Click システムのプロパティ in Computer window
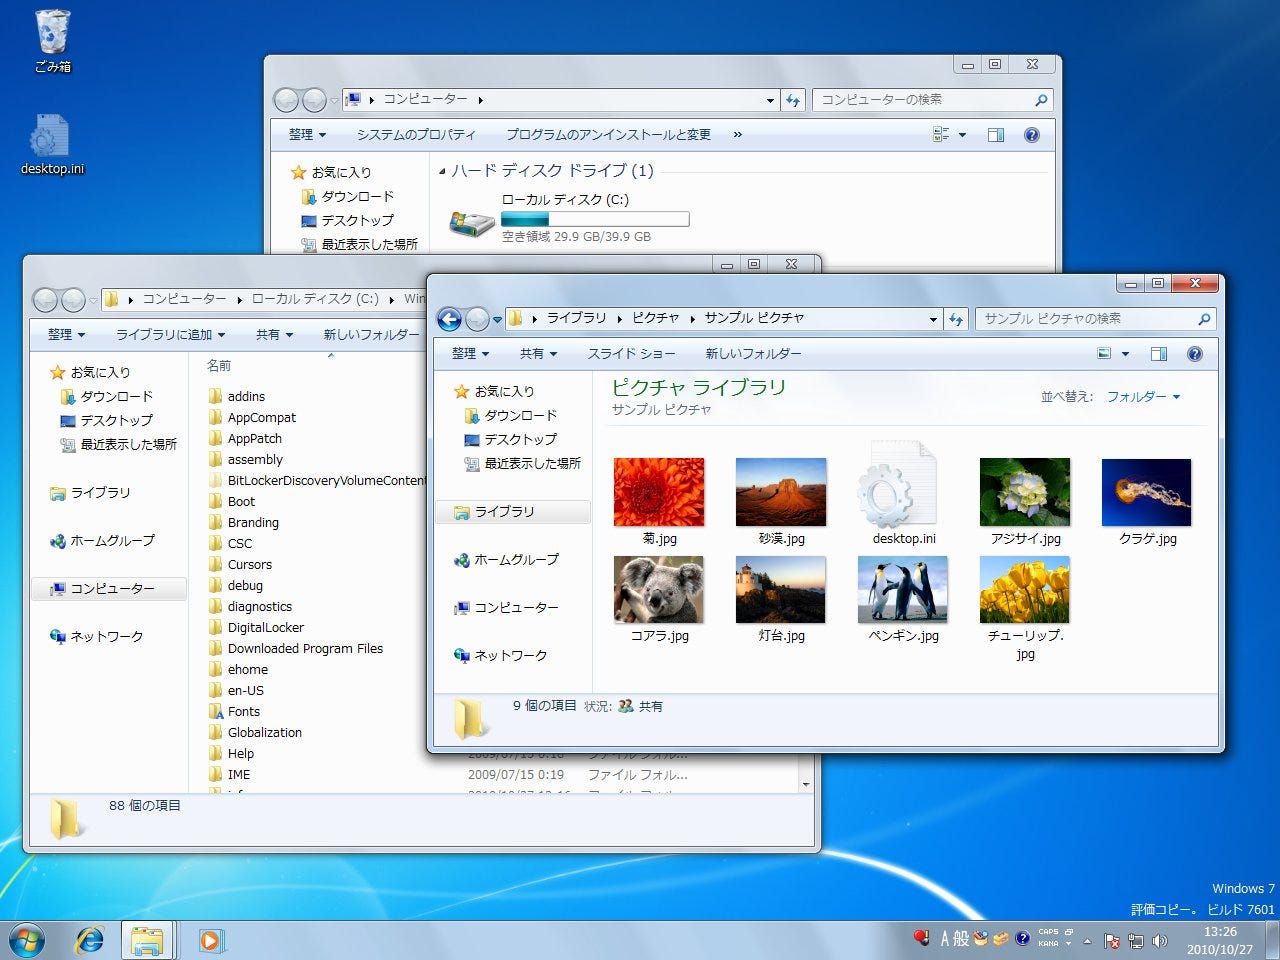Screen dimensions: 1280x960 [416, 134]
